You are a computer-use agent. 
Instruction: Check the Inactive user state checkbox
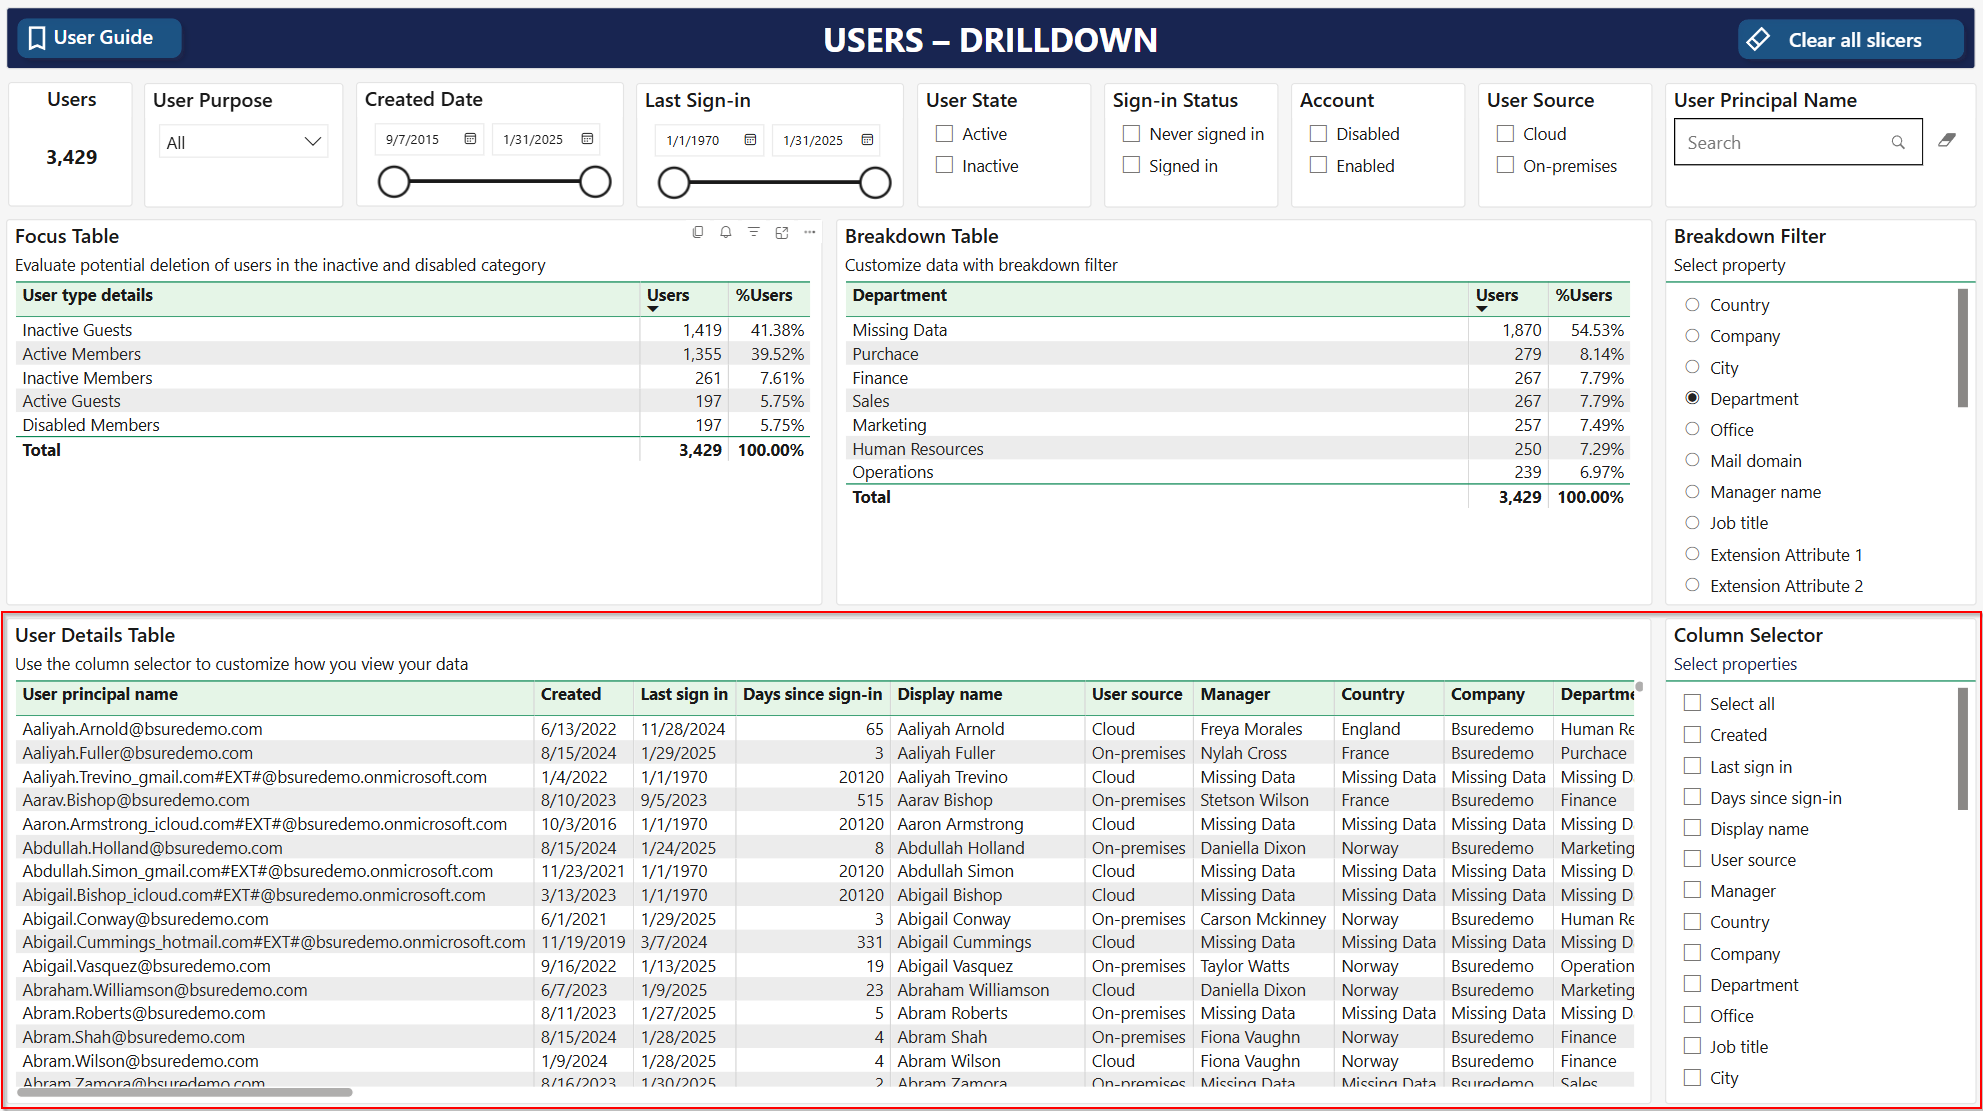click(x=944, y=165)
